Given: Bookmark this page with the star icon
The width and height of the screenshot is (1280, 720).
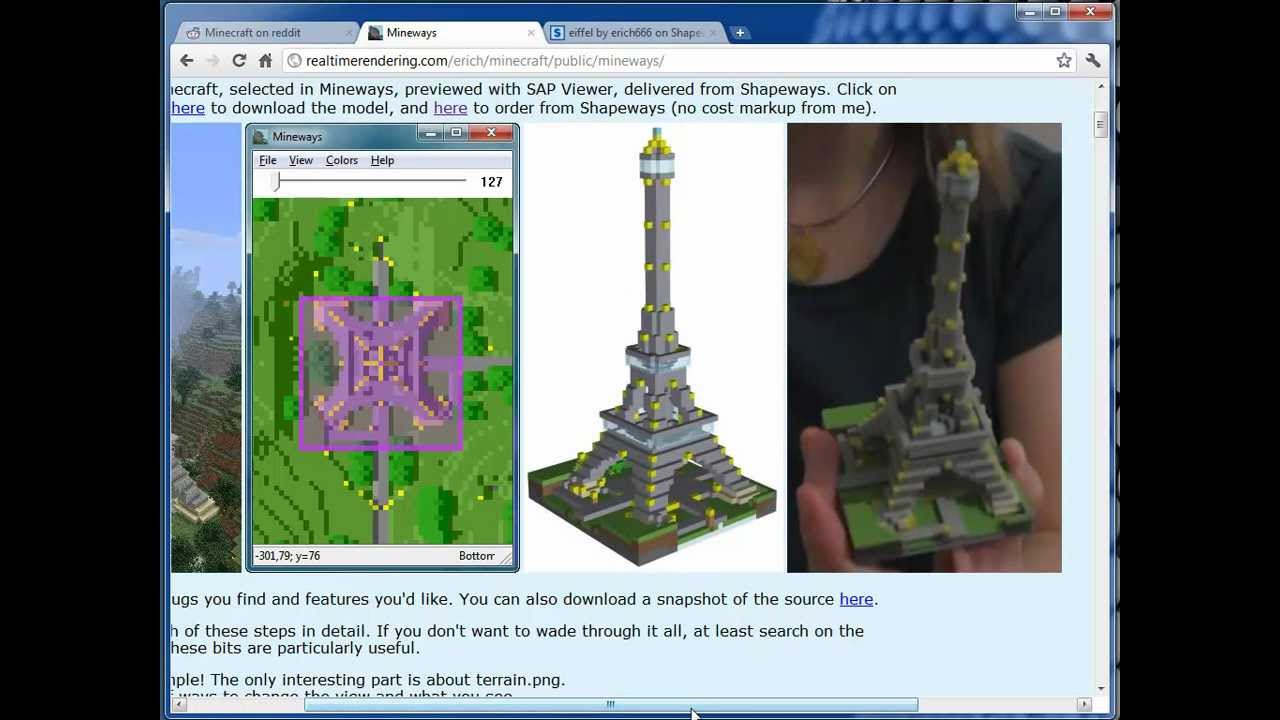Looking at the screenshot, I should 1064,61.
